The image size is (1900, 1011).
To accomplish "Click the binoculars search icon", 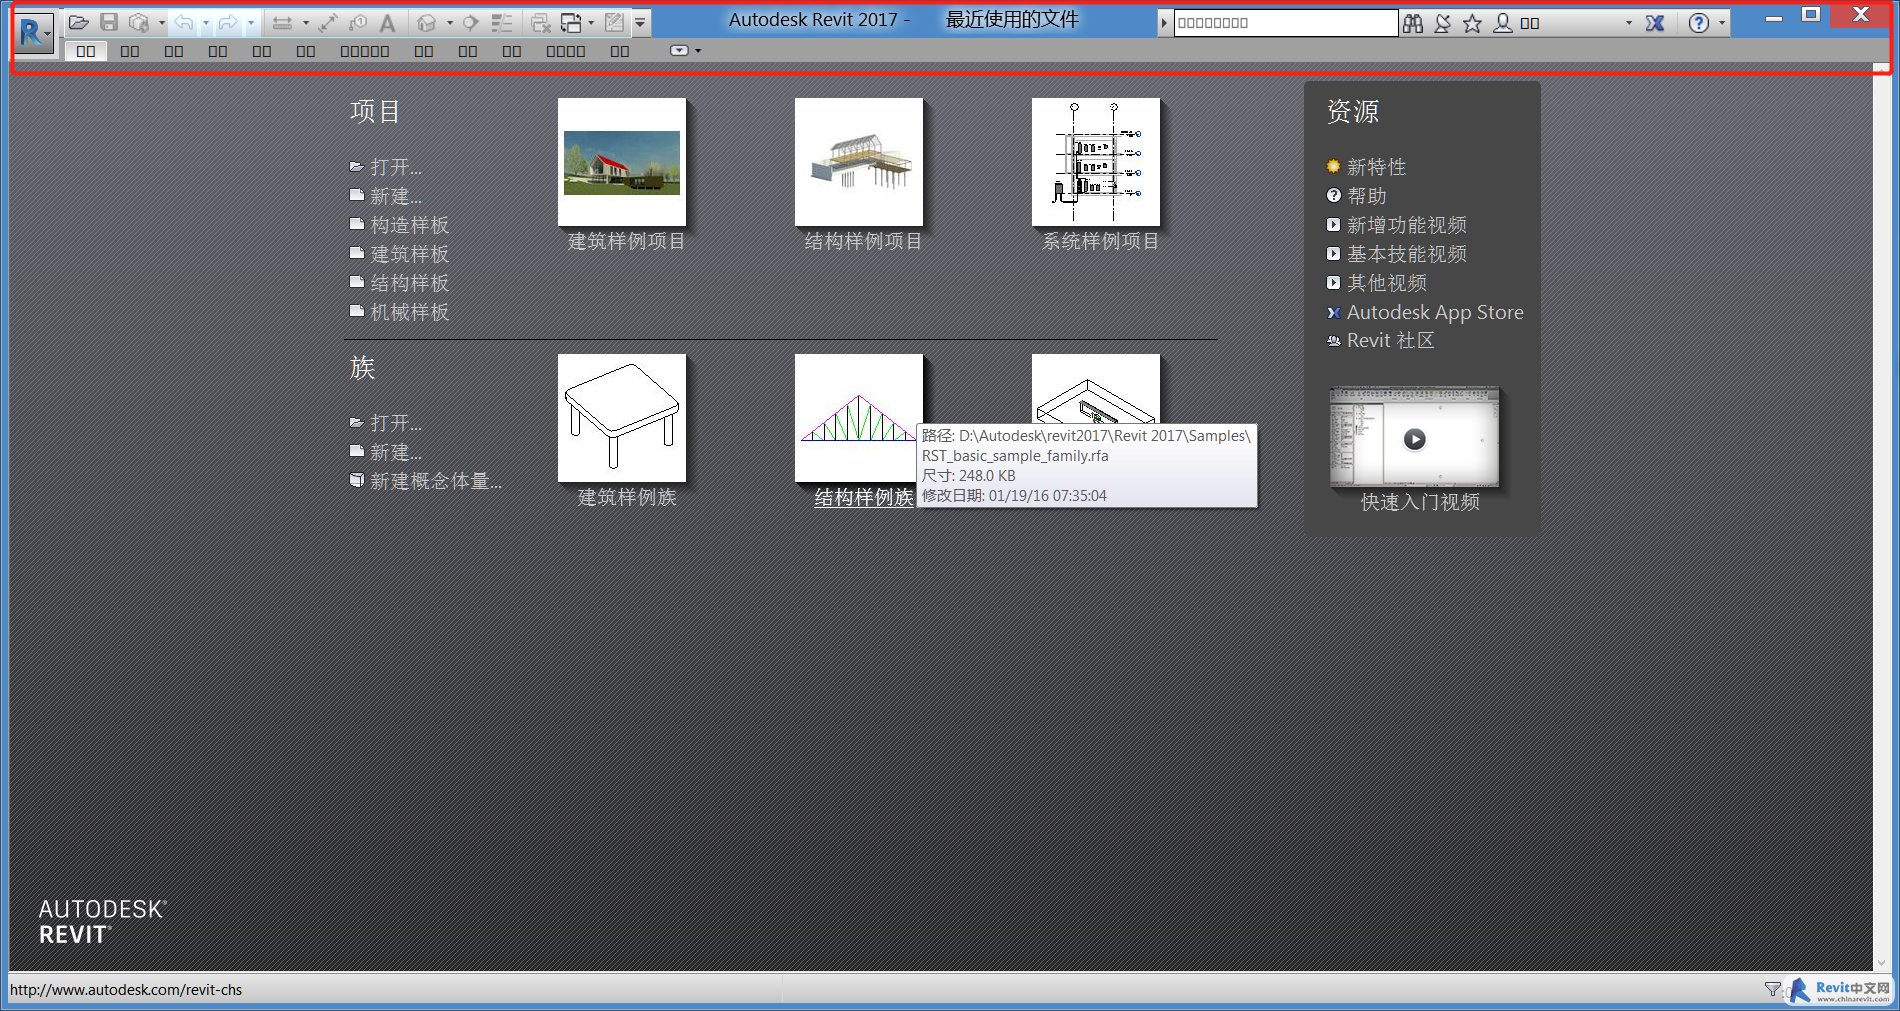I will click(x=1413, y=23).
